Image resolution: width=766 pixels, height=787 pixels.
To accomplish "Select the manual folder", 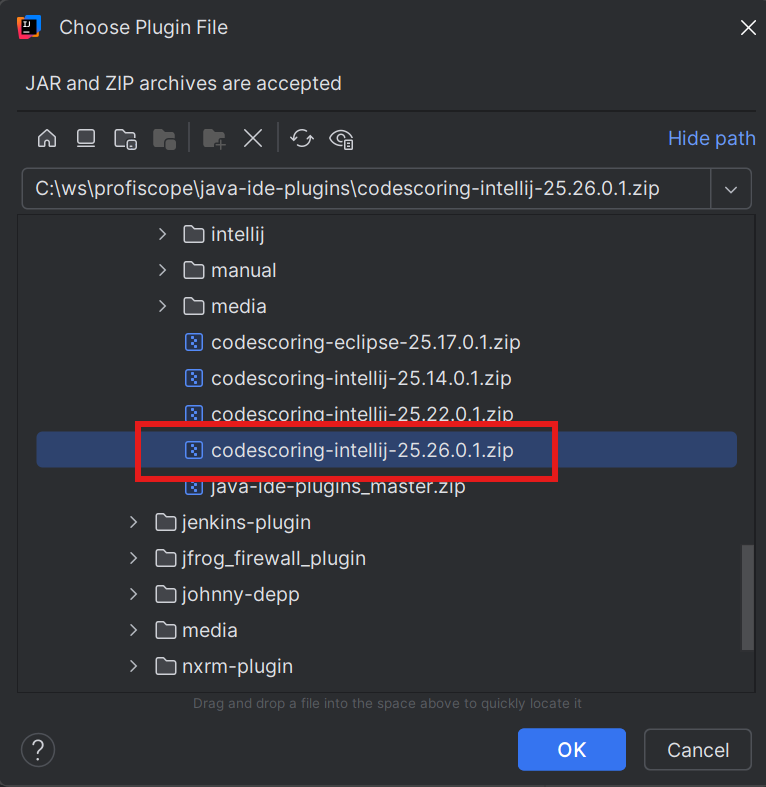I will 243,270.
